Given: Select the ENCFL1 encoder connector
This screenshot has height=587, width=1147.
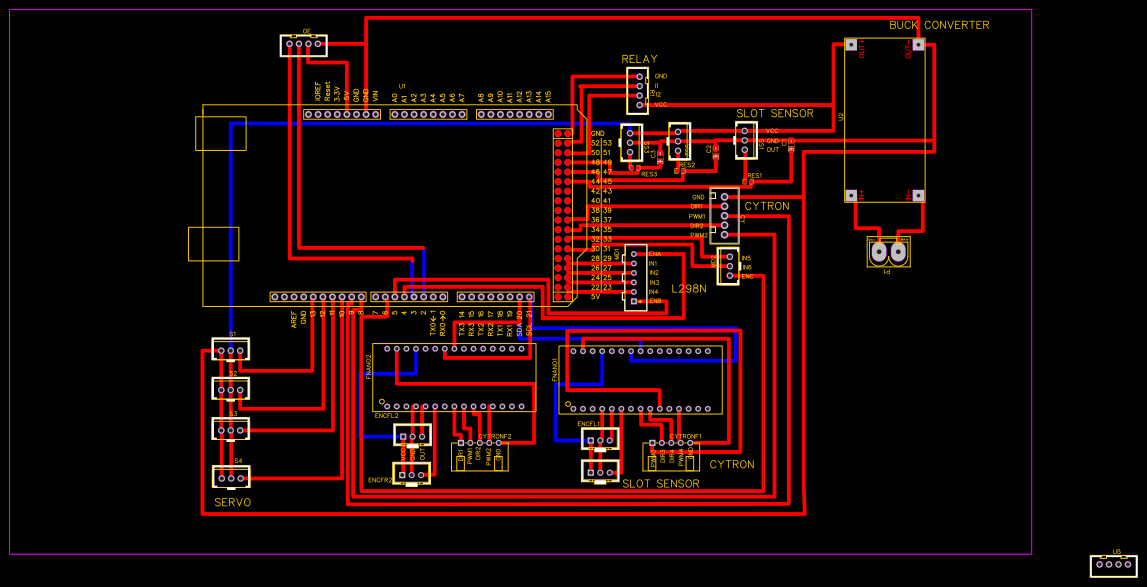Looking at the screenshot, I should pyautogui.click(x=600, y=440).
